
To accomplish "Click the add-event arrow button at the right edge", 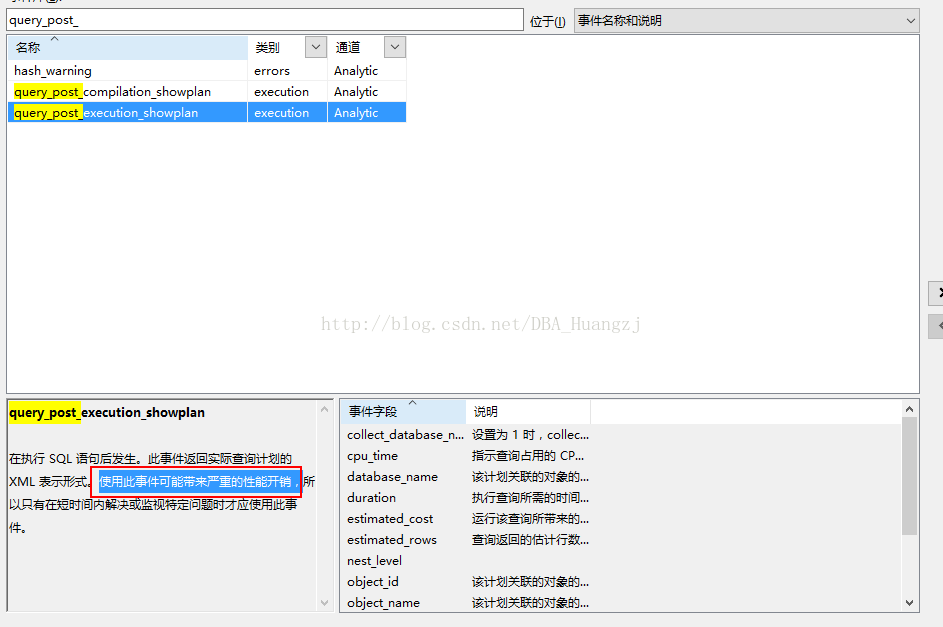I will 936,293.
